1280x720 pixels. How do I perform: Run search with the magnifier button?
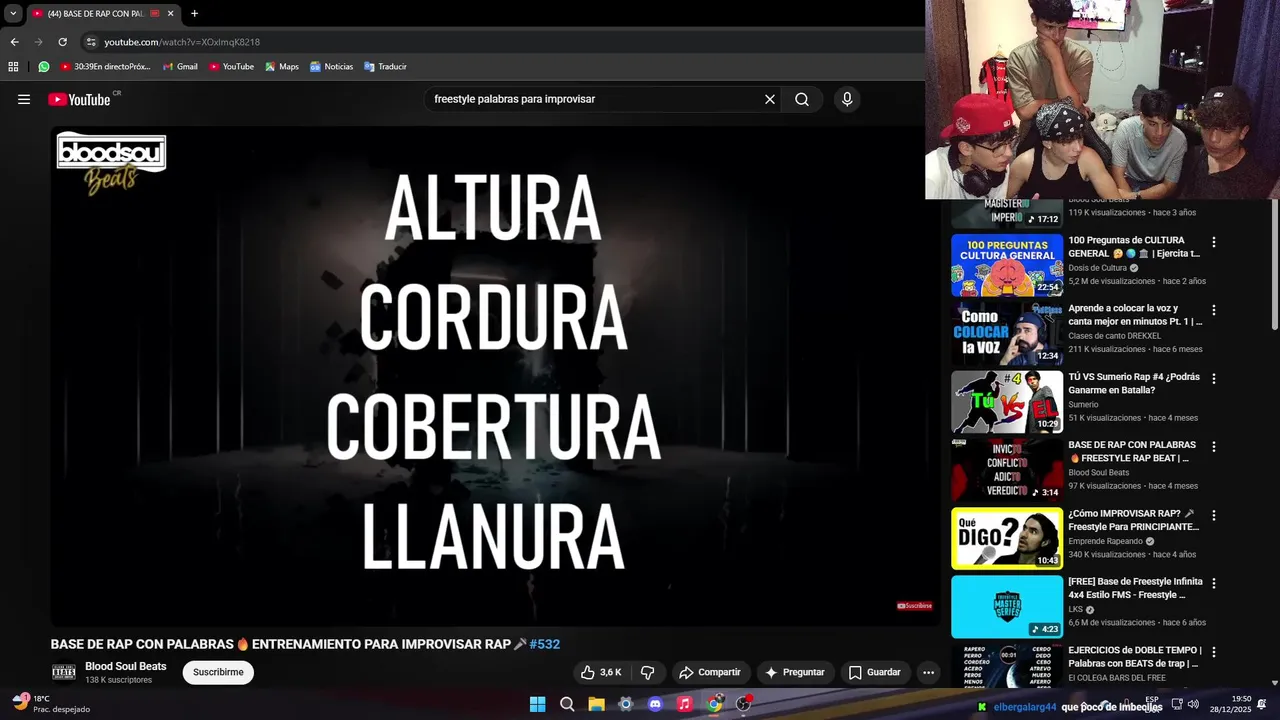click(802, 99)
